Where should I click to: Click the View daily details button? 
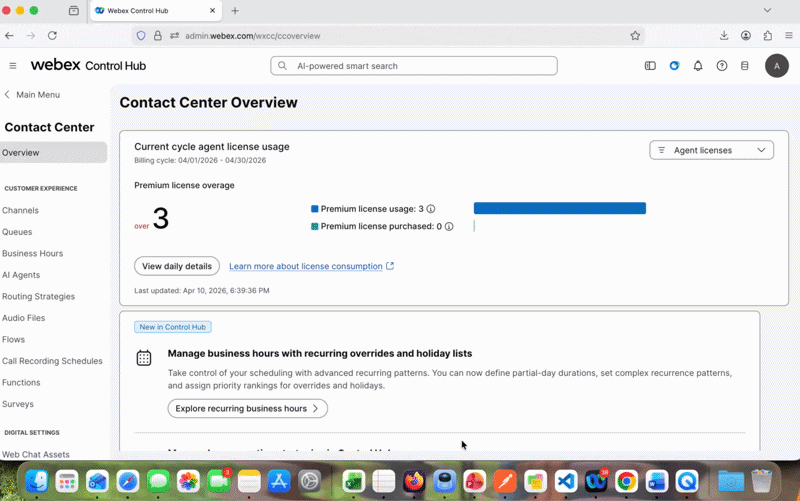click(x=177, y=266)
